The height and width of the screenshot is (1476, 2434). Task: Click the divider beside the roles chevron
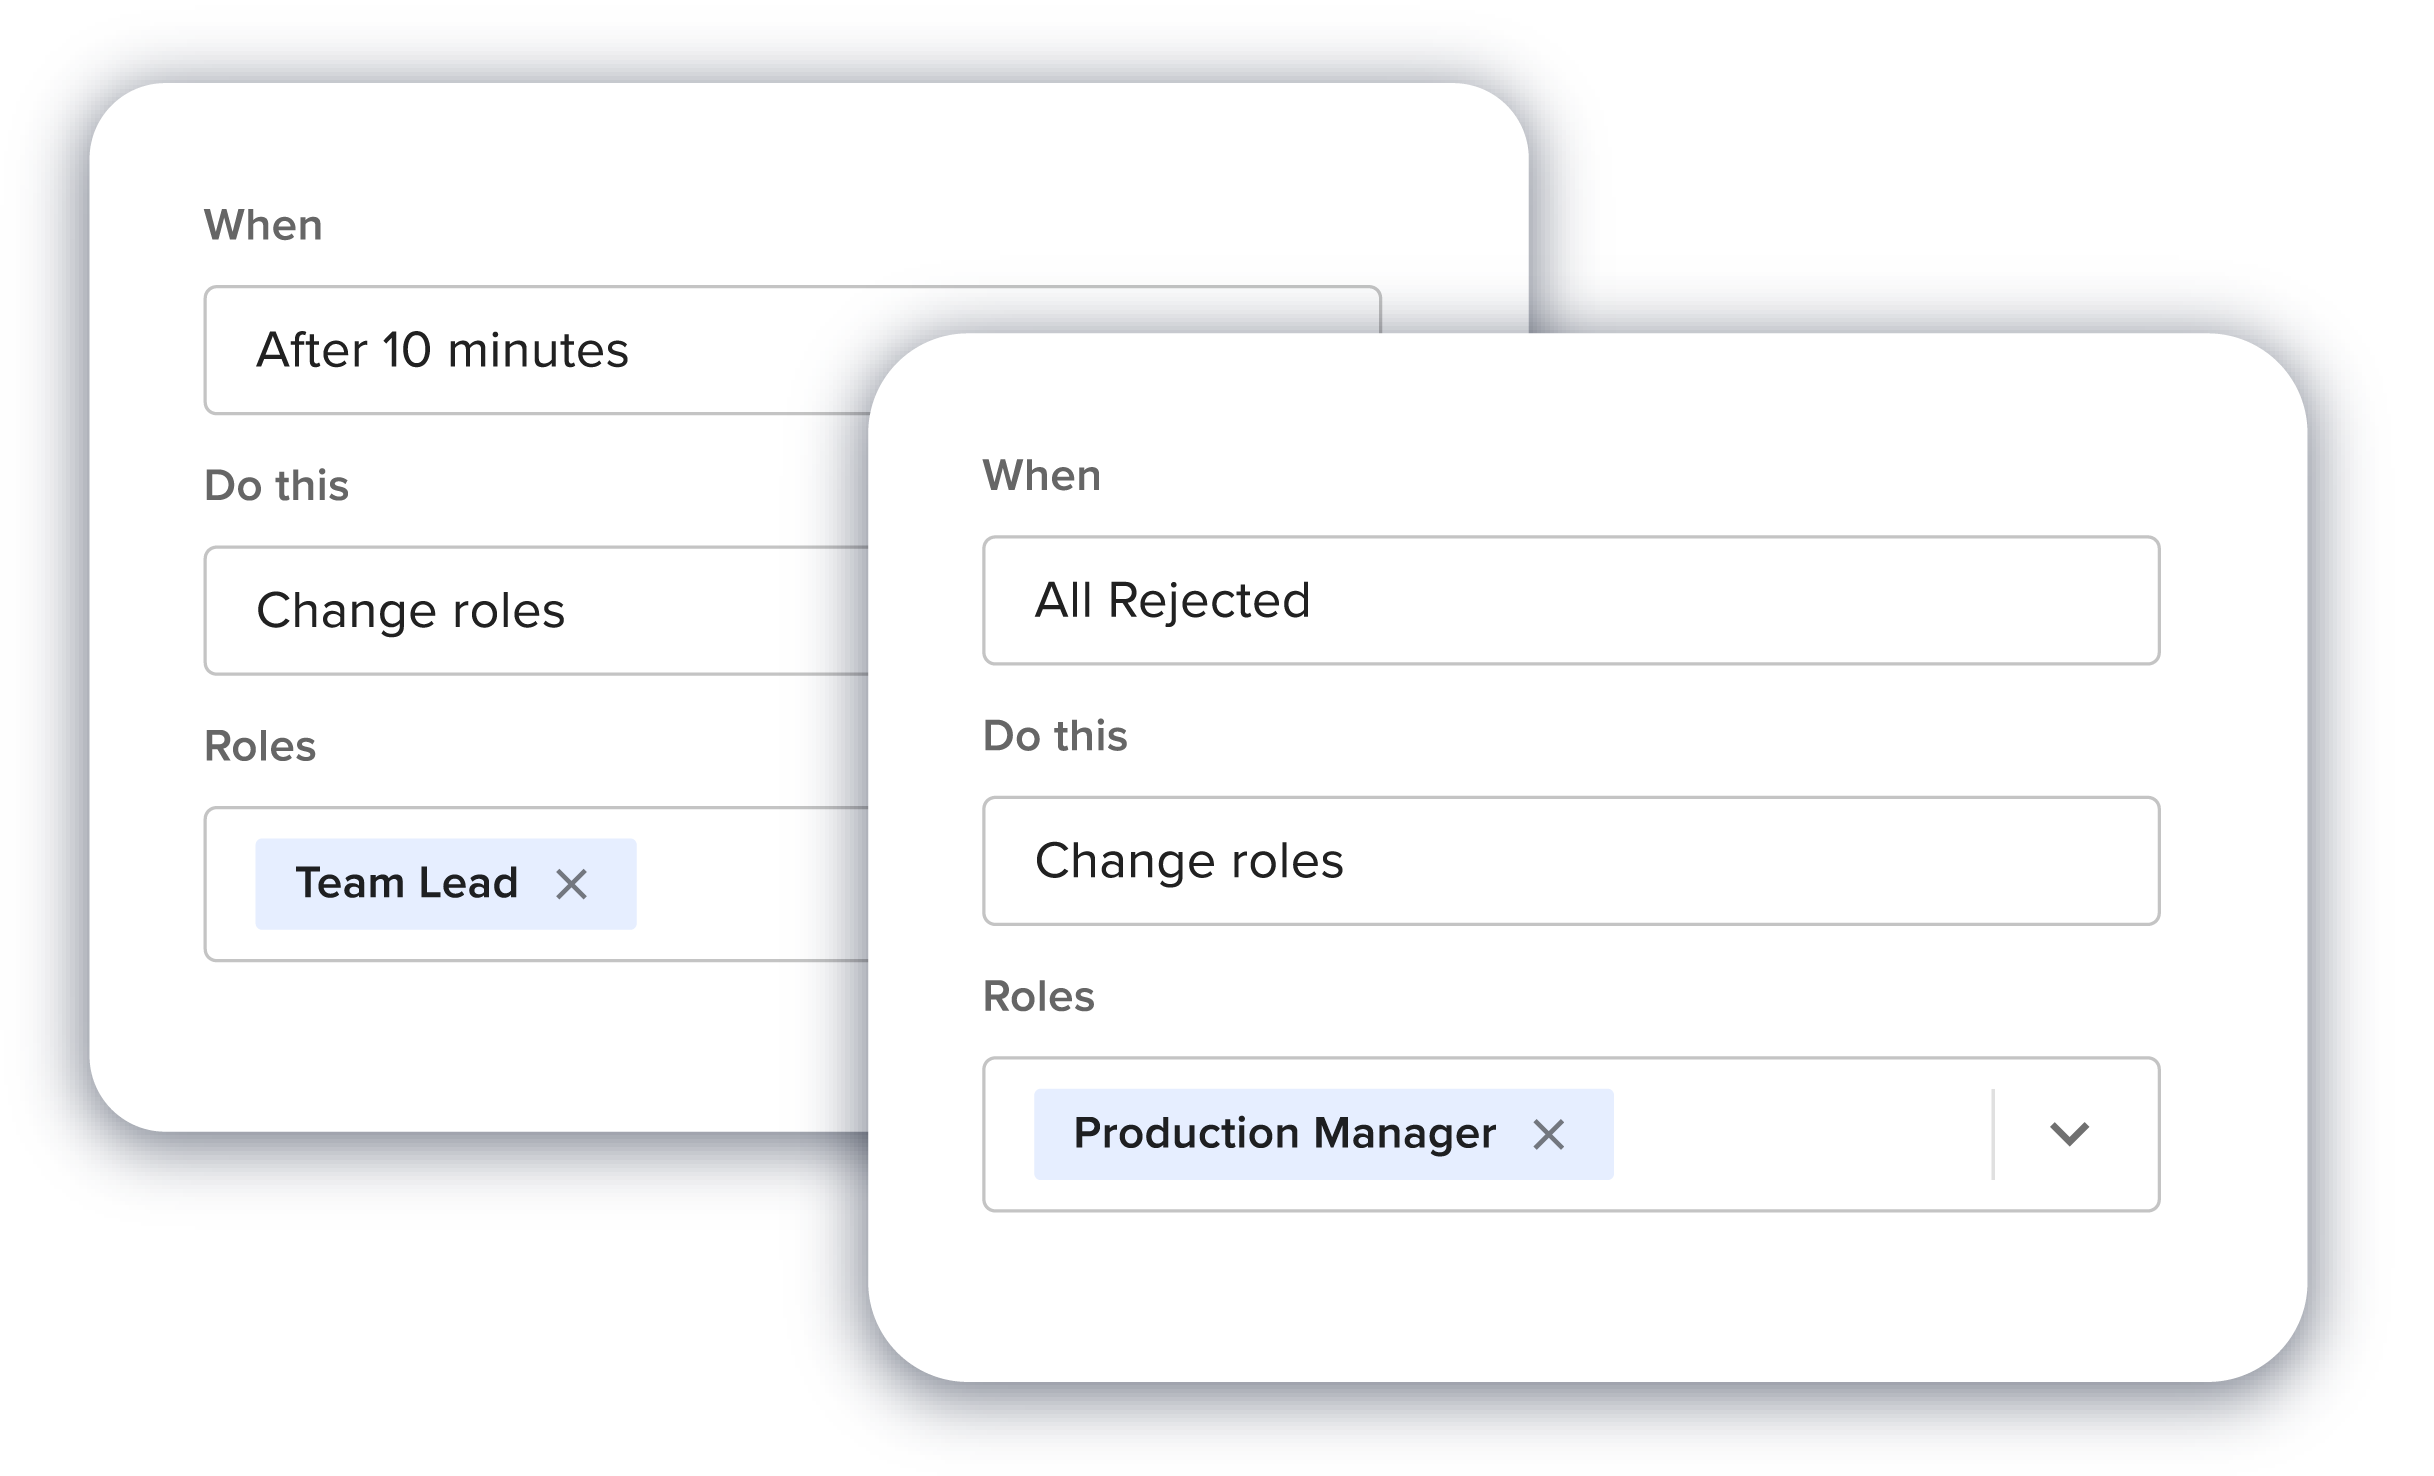(1993, 1134)
